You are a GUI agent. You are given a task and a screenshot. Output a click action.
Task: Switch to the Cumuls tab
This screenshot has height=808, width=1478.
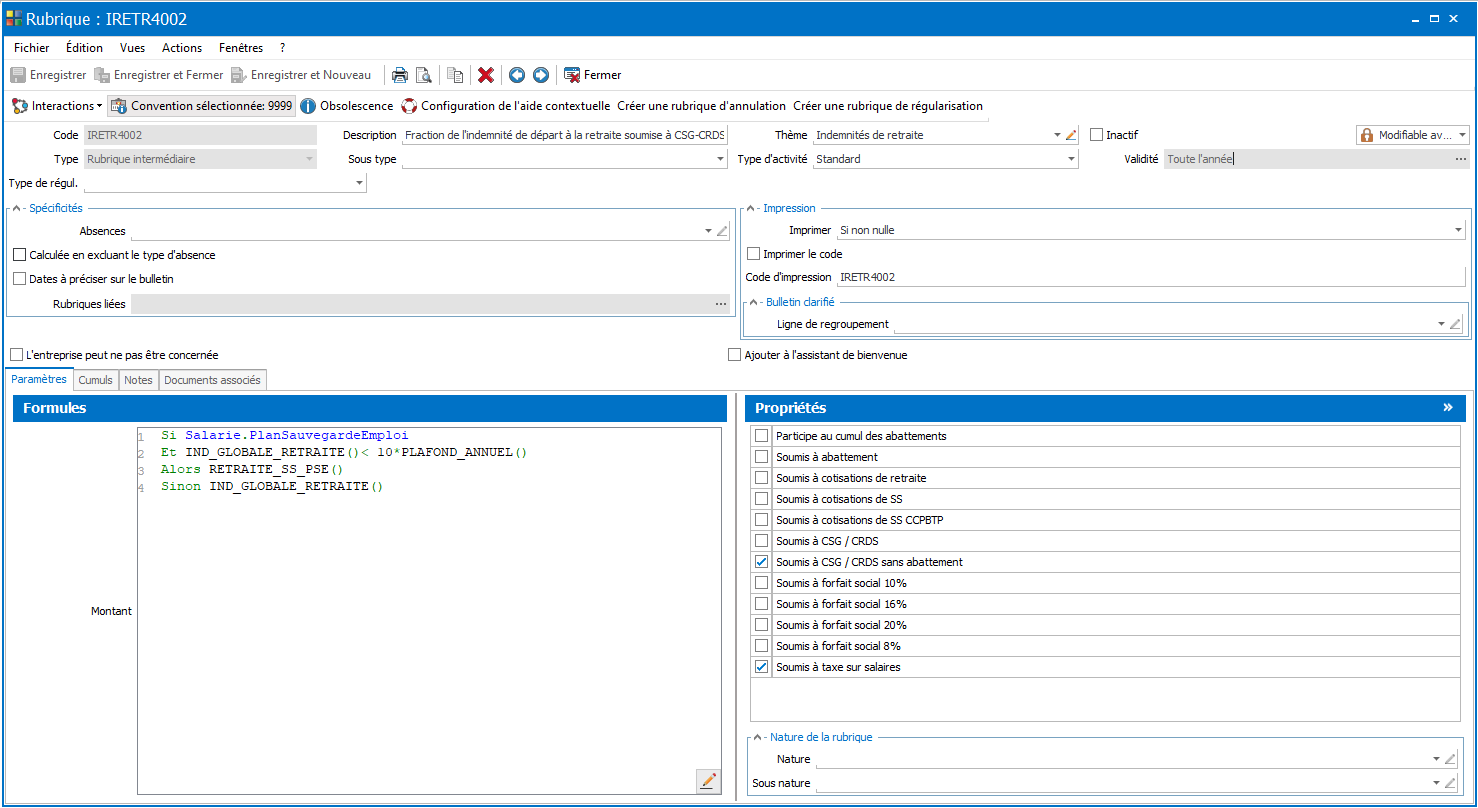point(96,380)
